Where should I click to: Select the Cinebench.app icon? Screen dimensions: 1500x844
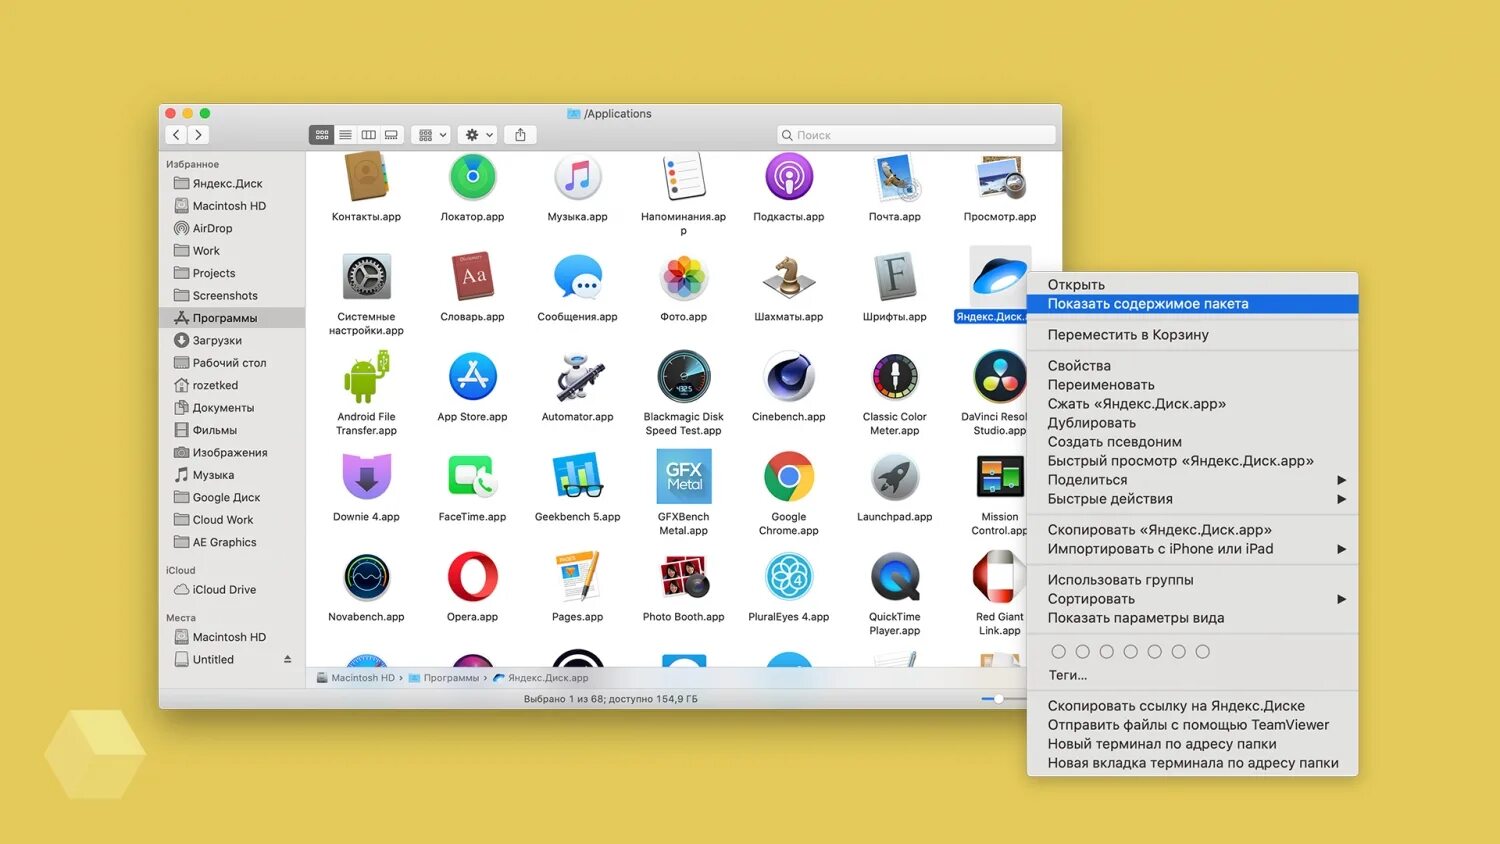(788, 377)
